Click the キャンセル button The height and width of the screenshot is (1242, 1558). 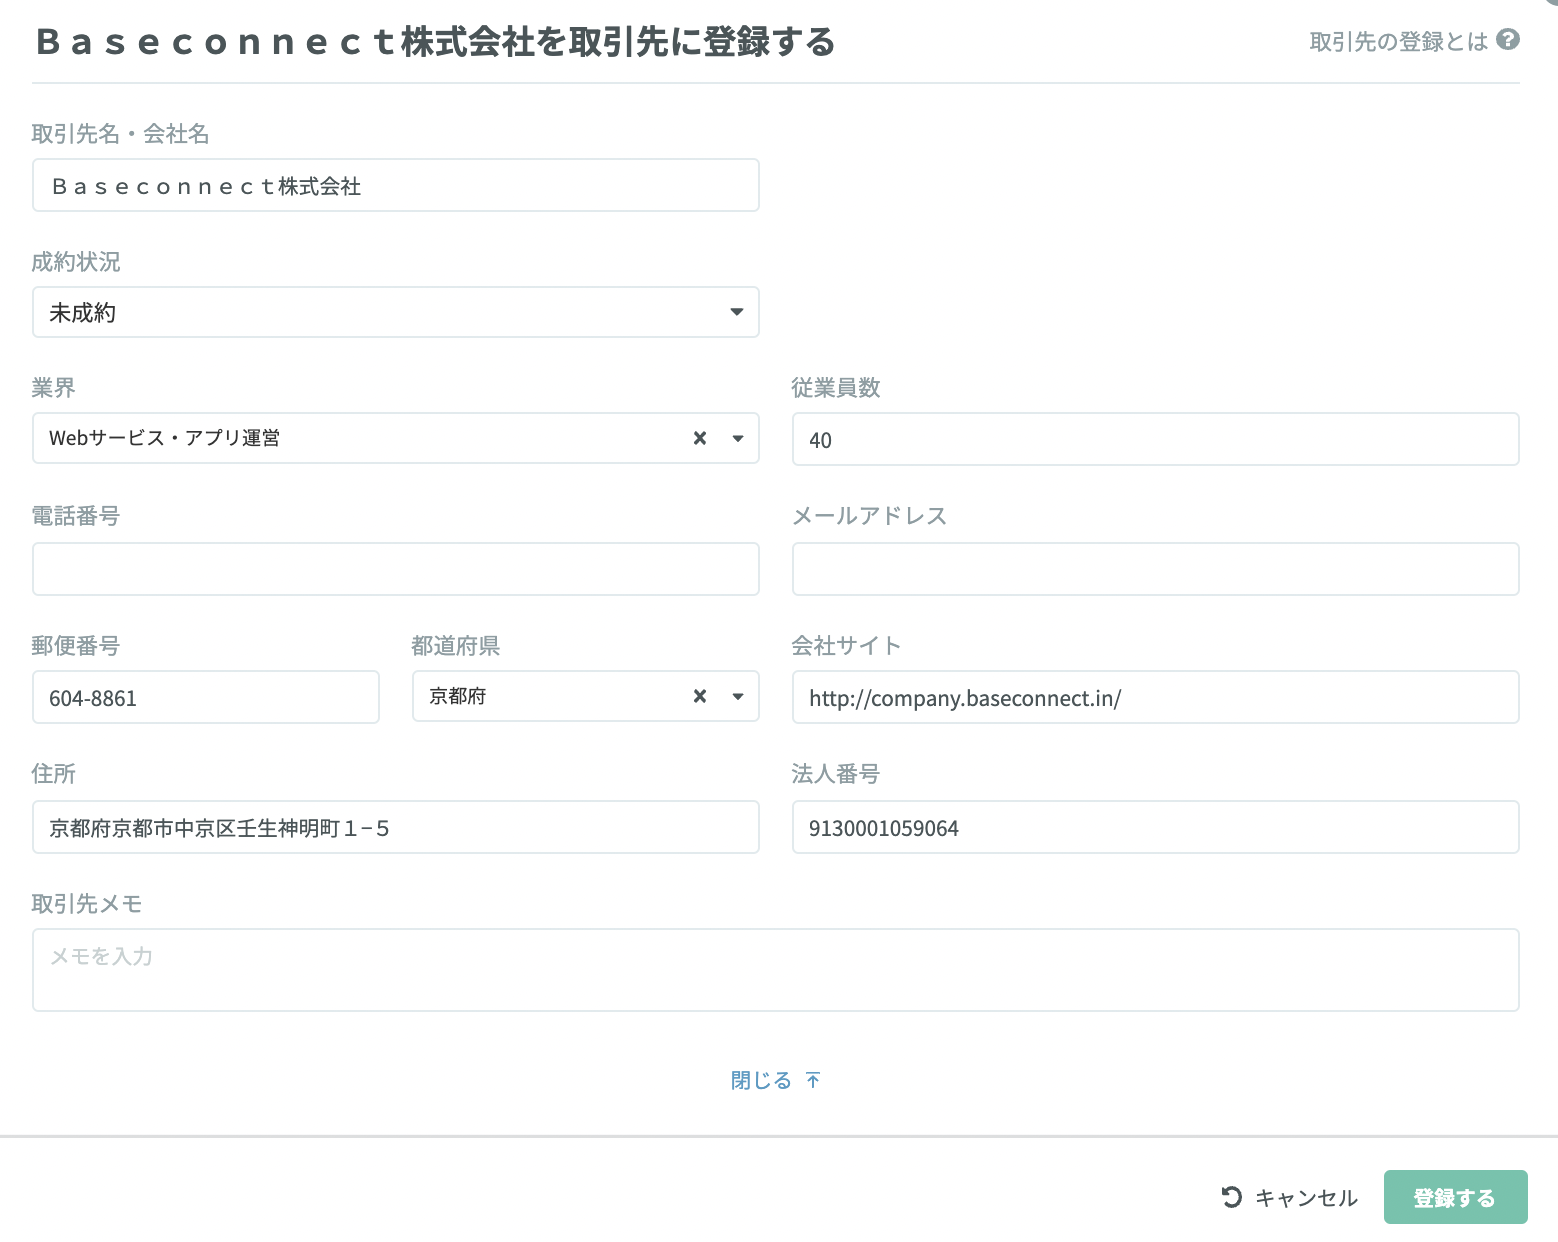[x=1290, y=1197]
